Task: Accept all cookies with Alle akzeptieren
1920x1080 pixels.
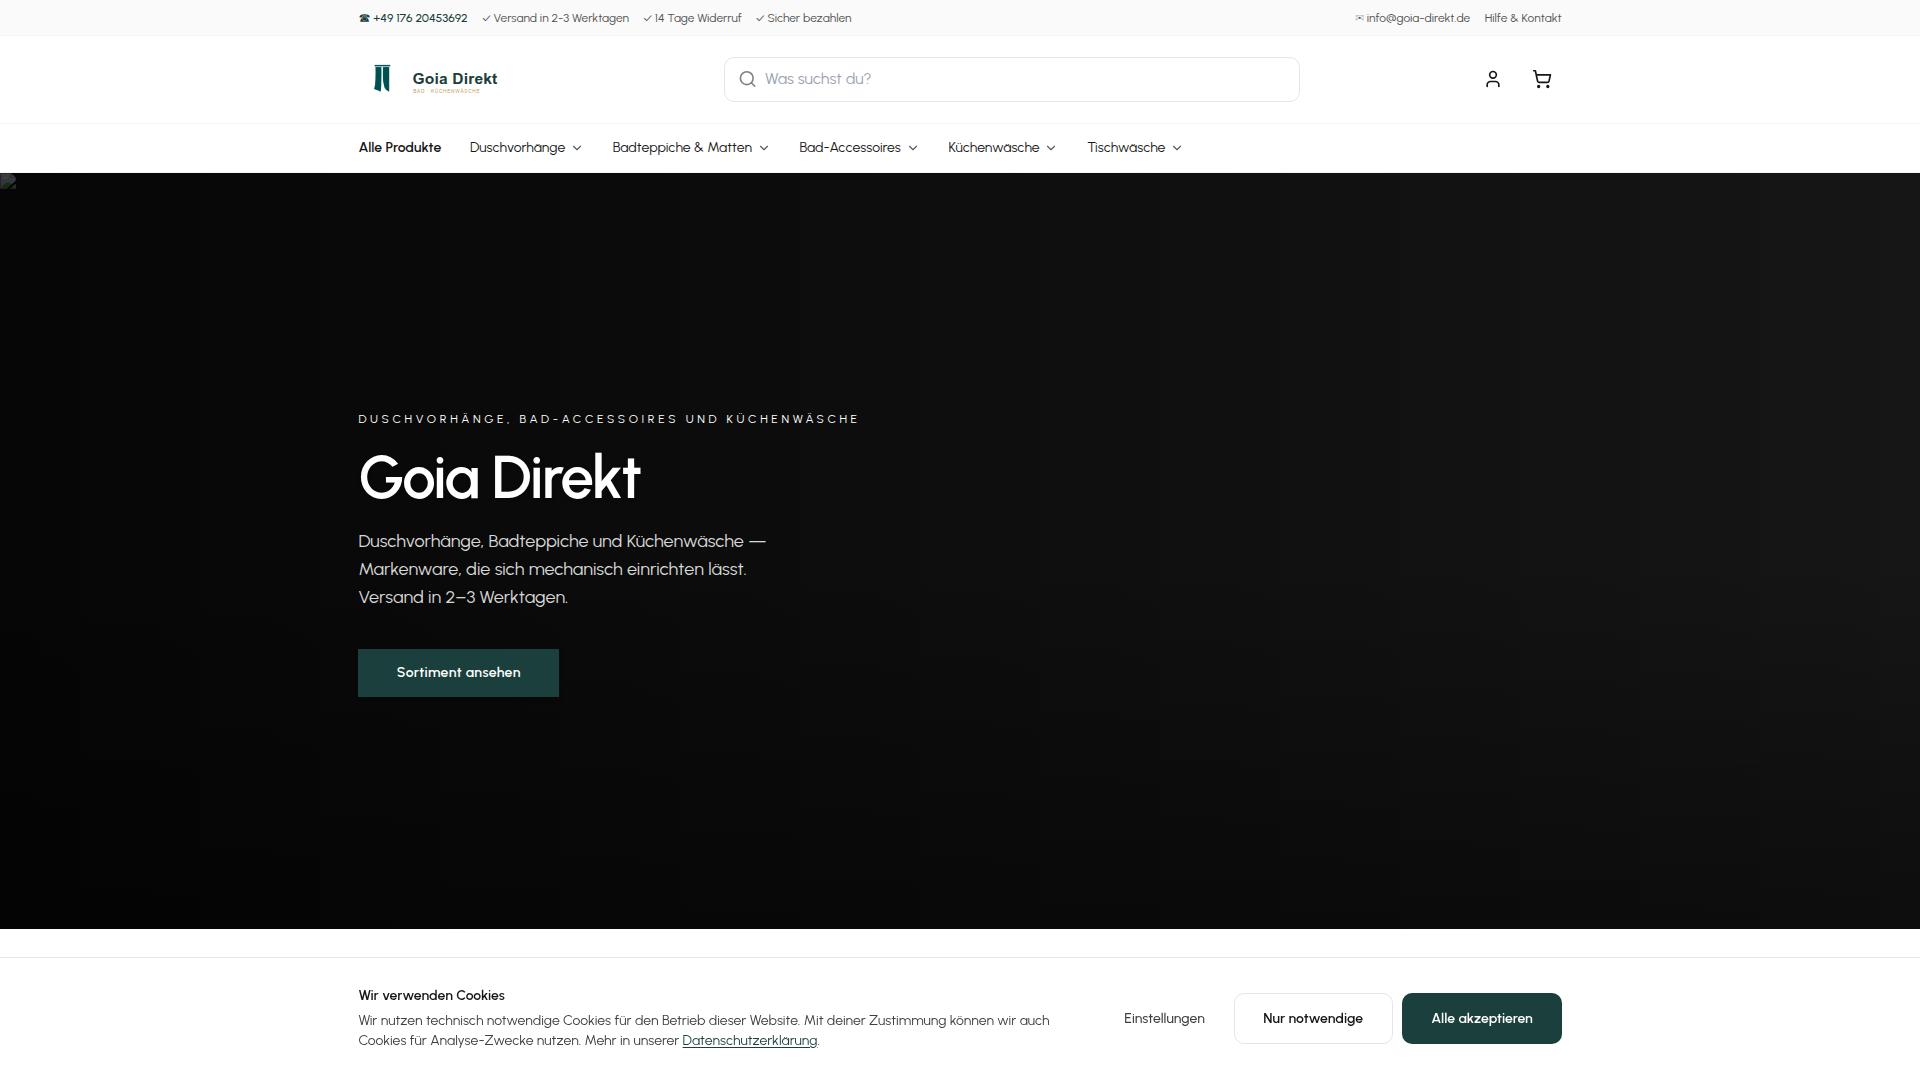Action: pos(1481,1018)
